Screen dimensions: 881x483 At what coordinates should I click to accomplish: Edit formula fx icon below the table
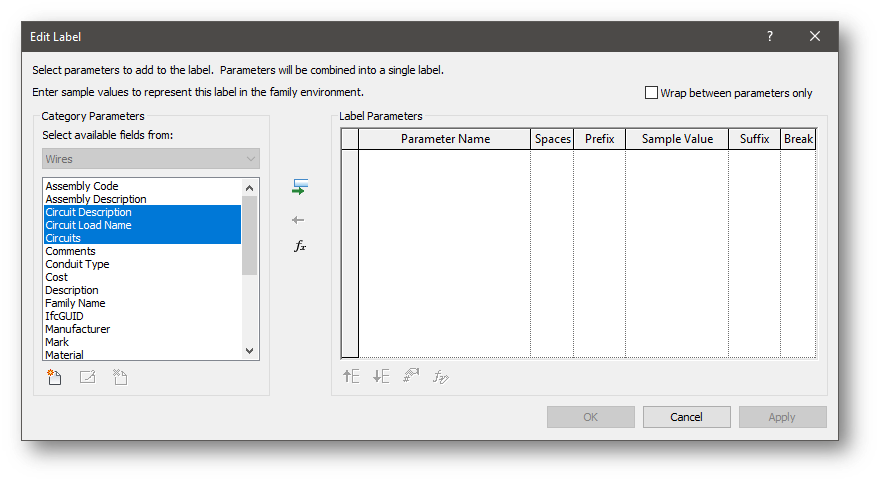[440, 376]
